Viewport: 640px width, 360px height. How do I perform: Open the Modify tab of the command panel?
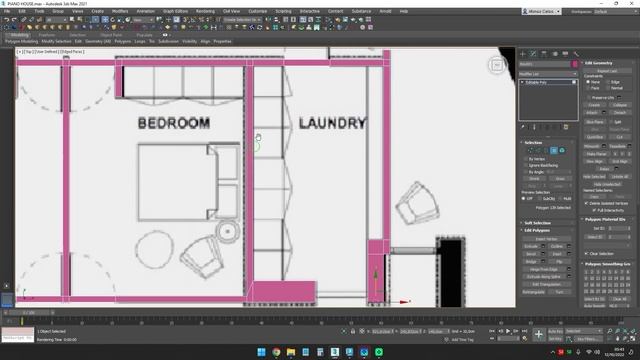coord(533,54)
